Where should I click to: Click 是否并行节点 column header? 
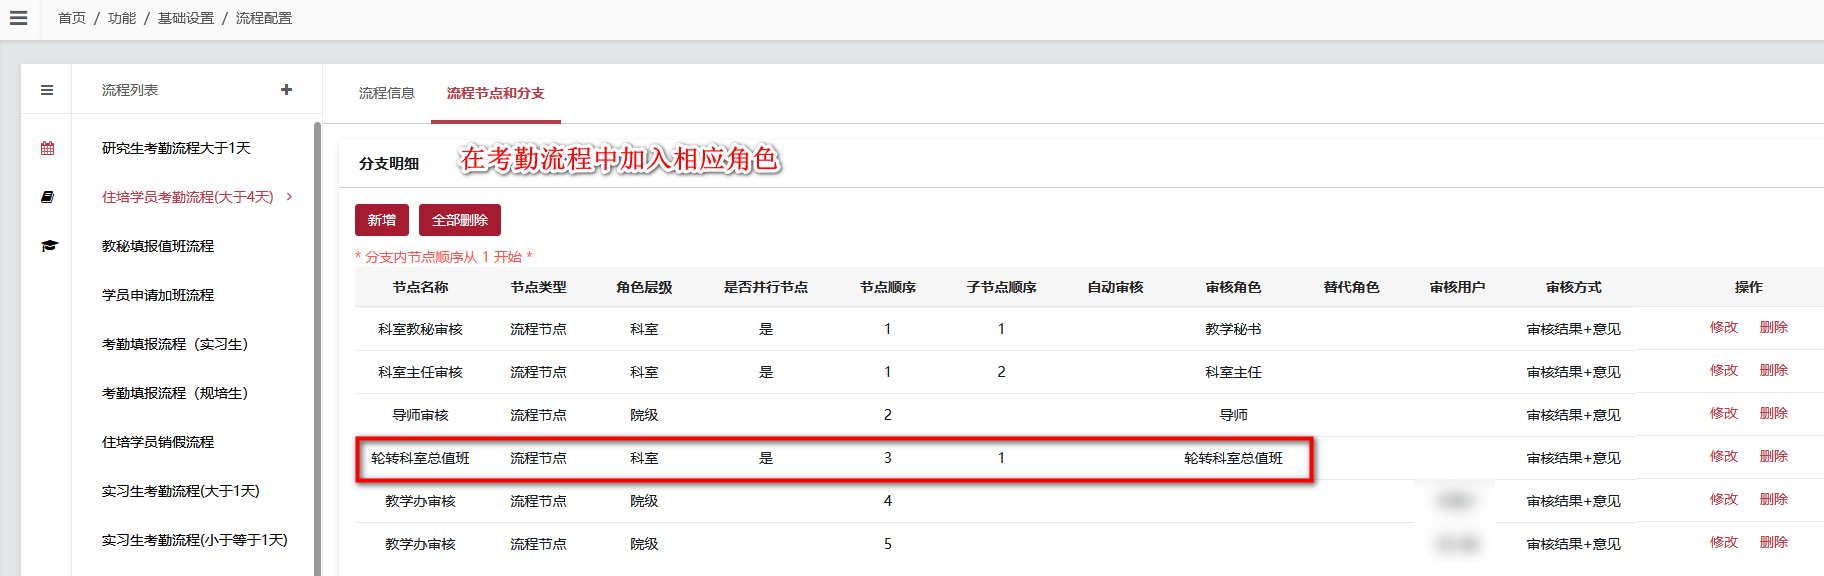766,287
